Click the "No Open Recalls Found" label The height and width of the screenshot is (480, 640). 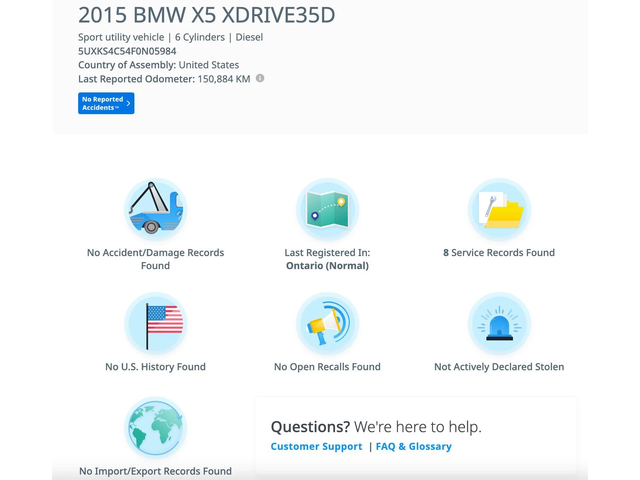327,367
